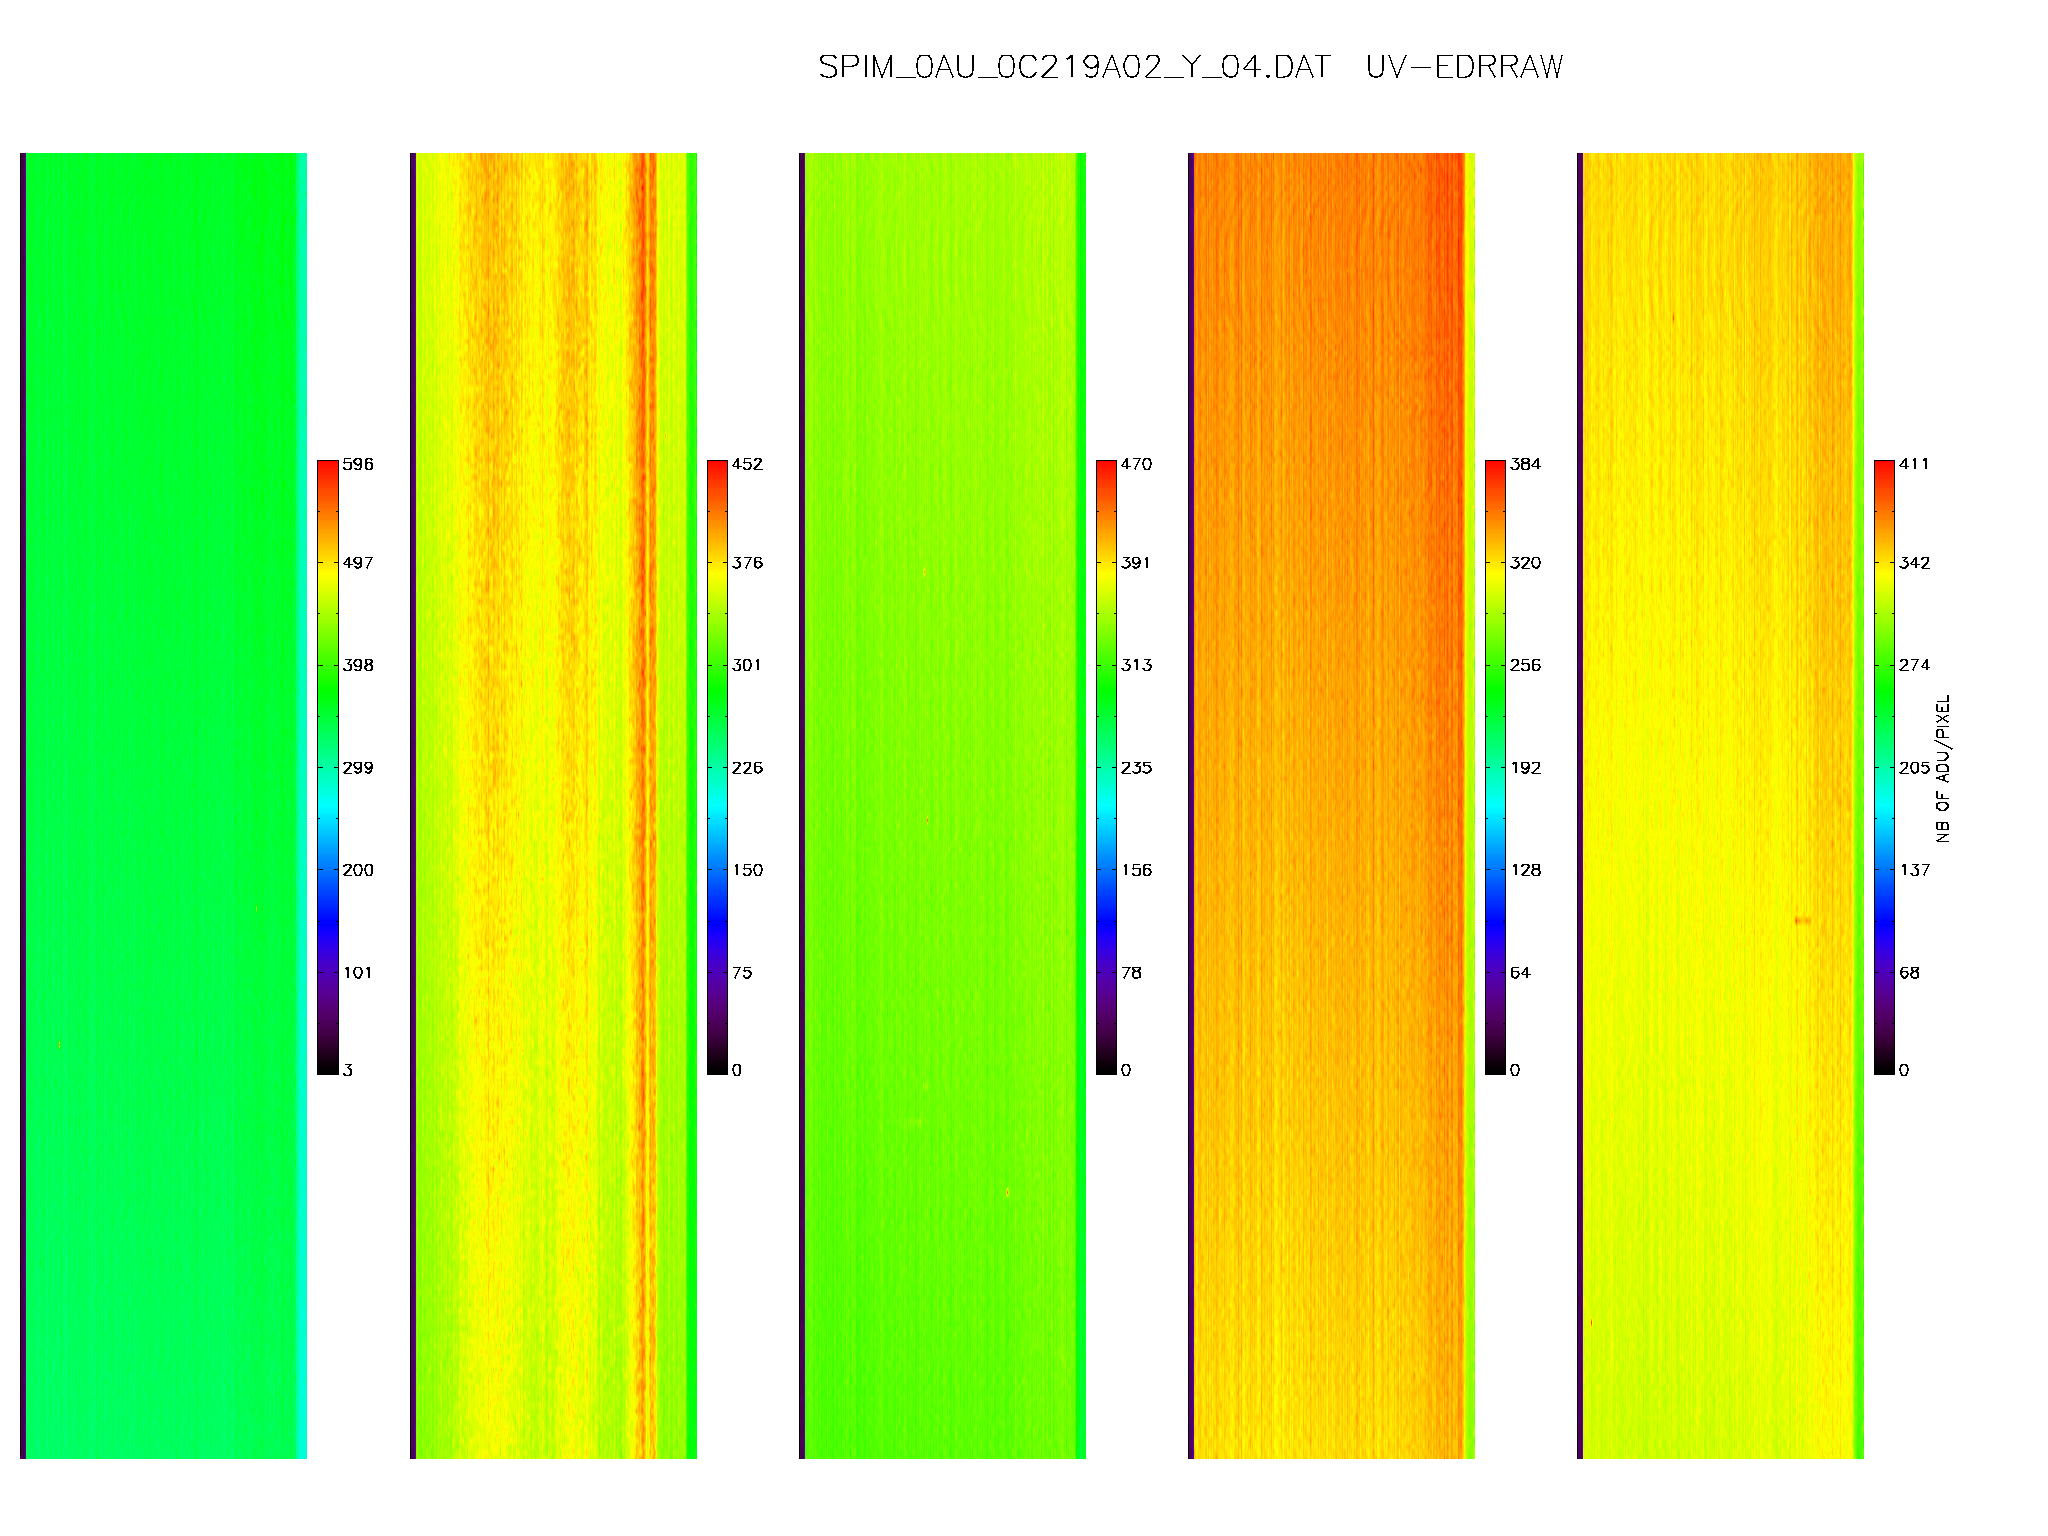This screenshot has width=2048, height=1536.
Task: Click the 411 colorbar value
Action: (x=1914, y=464)
